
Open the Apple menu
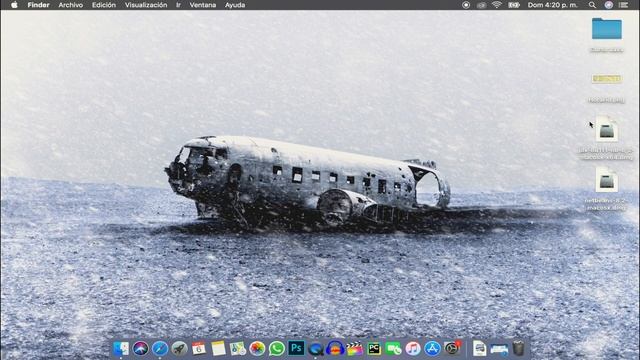tap(14, 5)
